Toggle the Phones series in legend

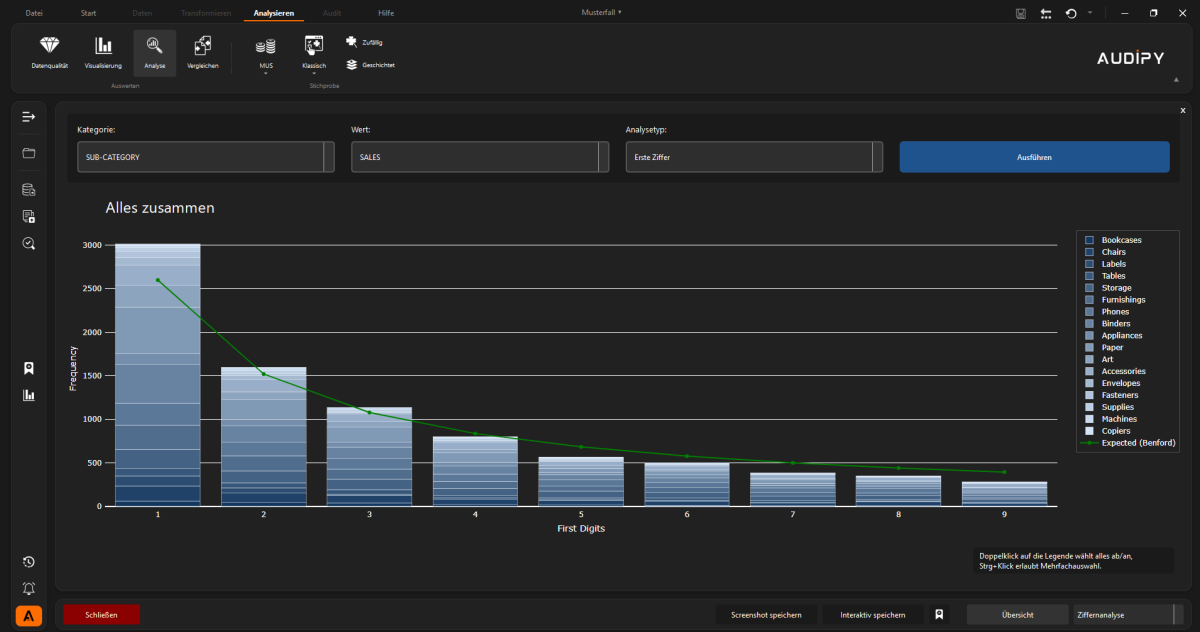coord(1115,312)
